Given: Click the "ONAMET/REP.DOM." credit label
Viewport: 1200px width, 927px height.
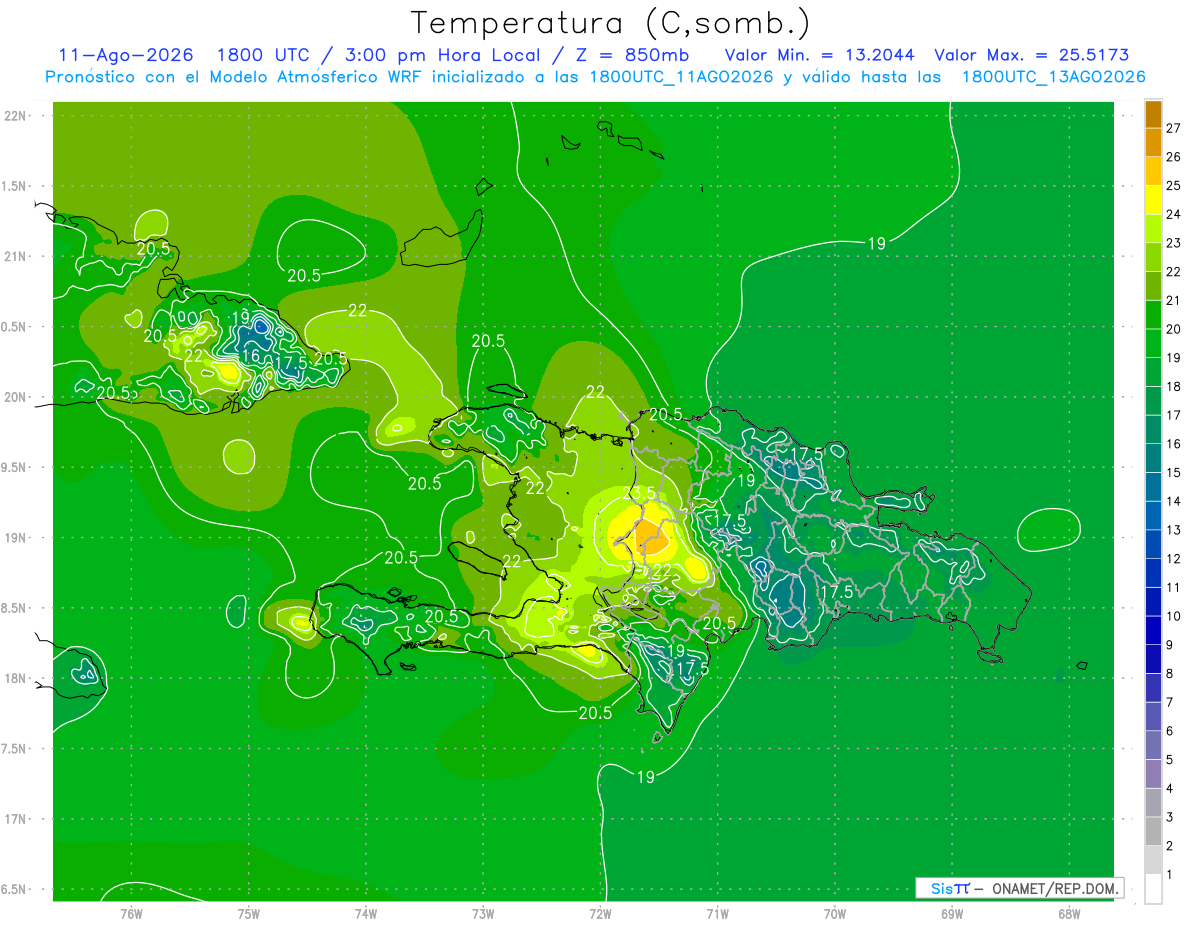Looking at the screenshot, I should tap(1056, 888).
